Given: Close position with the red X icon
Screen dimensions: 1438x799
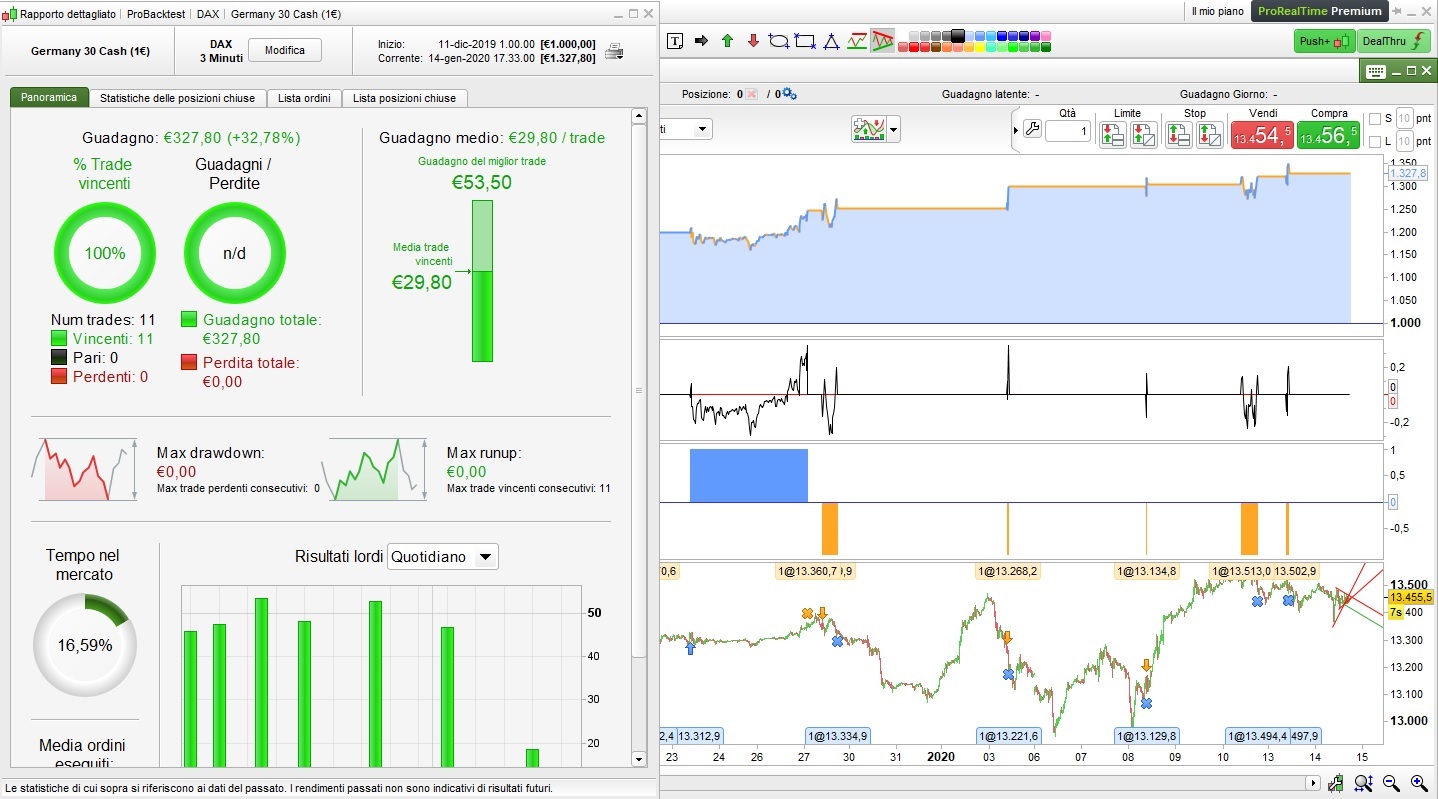Looking at the screenshot, I should coord(752,94).
